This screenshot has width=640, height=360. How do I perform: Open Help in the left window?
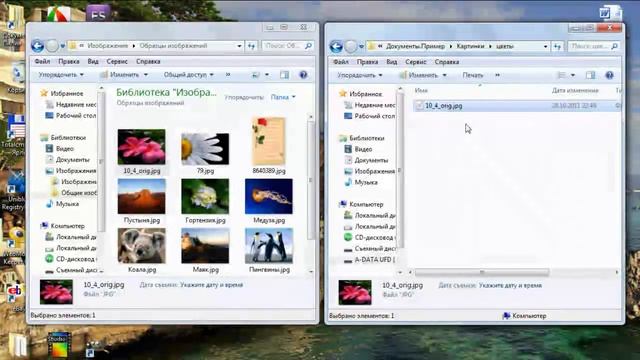tap(303, 75)
